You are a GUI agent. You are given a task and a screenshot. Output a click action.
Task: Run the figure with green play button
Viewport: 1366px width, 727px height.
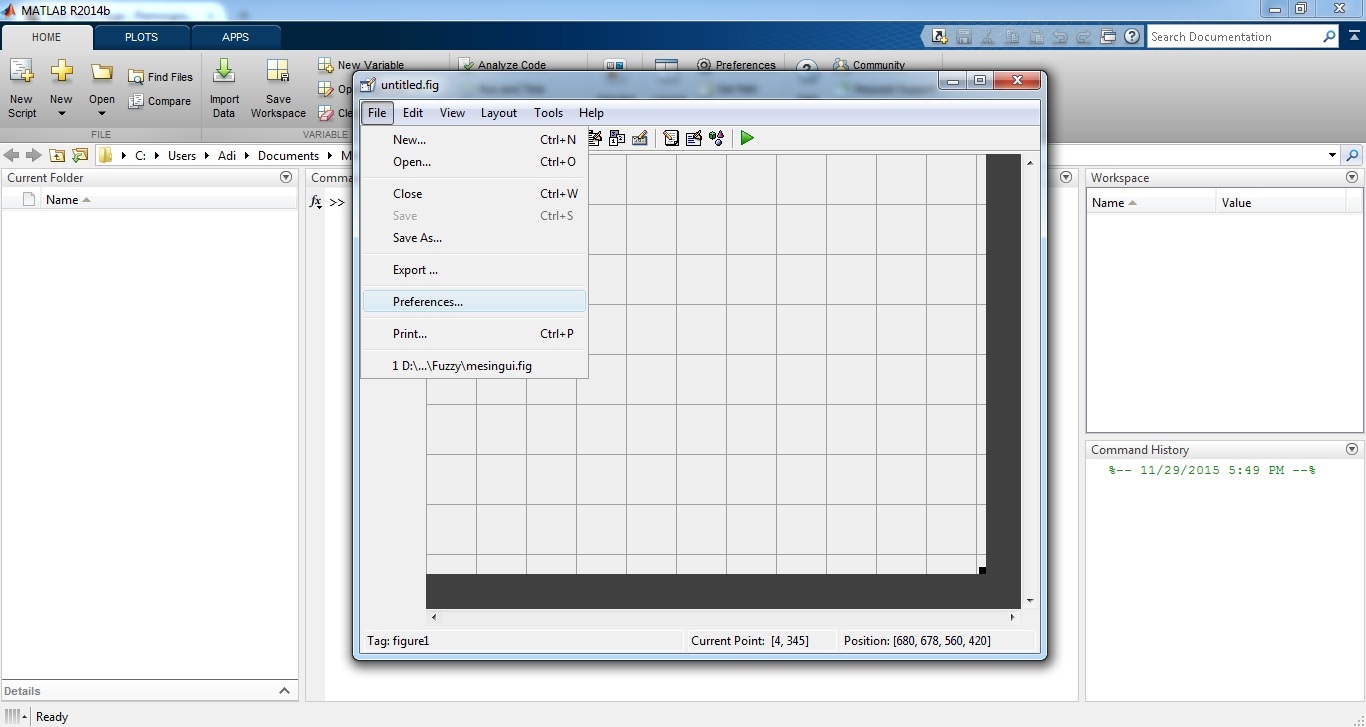pyautogui.click(x=747, y=138)
